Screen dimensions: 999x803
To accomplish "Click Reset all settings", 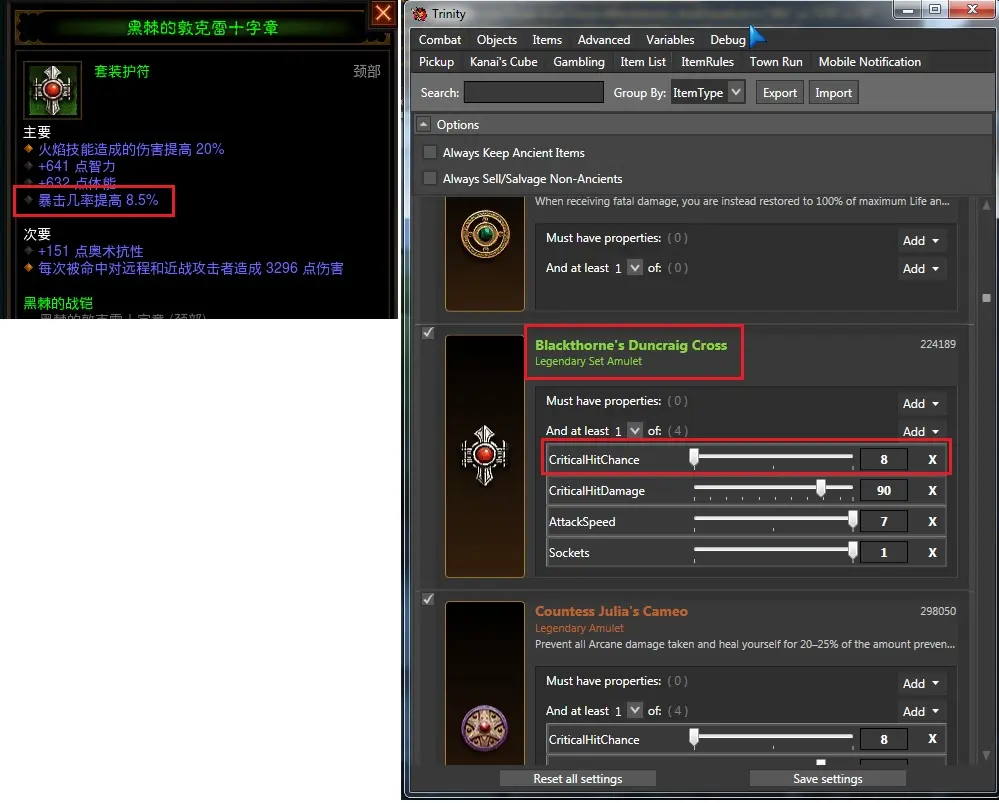I will click(578, 779).
